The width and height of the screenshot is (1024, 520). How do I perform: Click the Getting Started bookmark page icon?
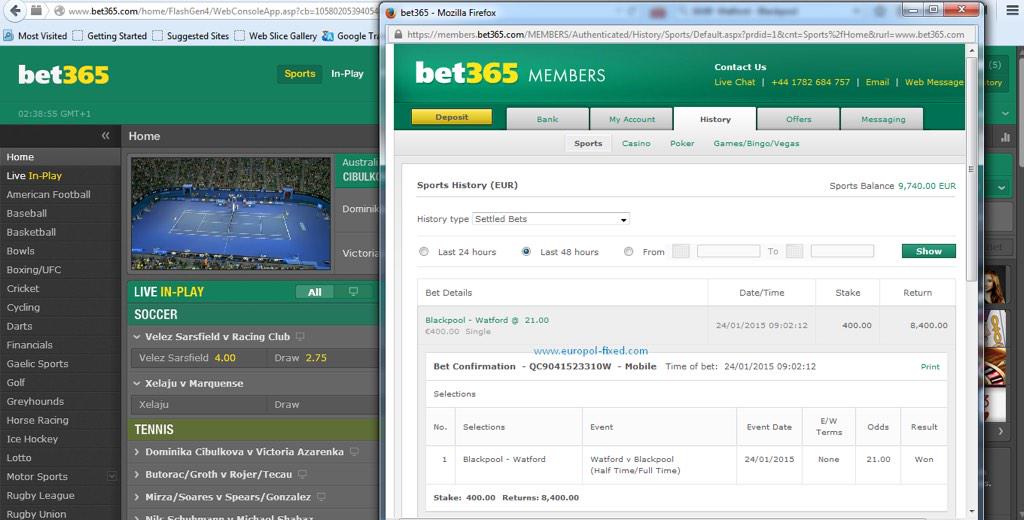pyautogui.click(x=78, y=36)
